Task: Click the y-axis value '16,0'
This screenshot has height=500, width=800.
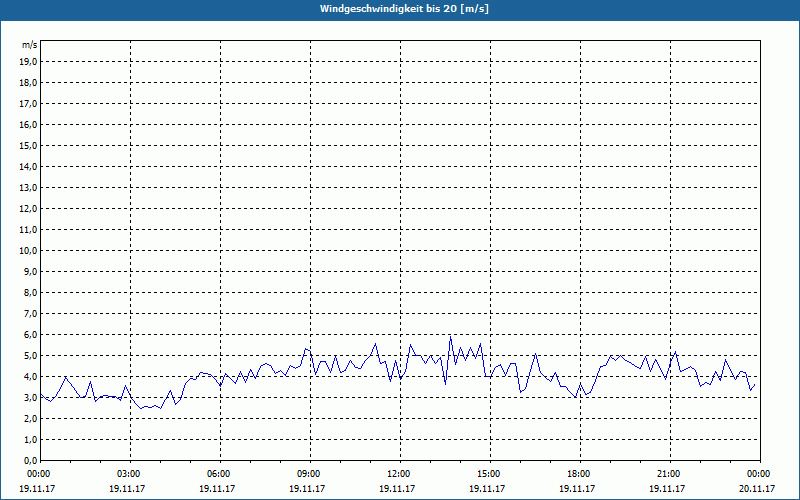Action: tap(28, 124)
